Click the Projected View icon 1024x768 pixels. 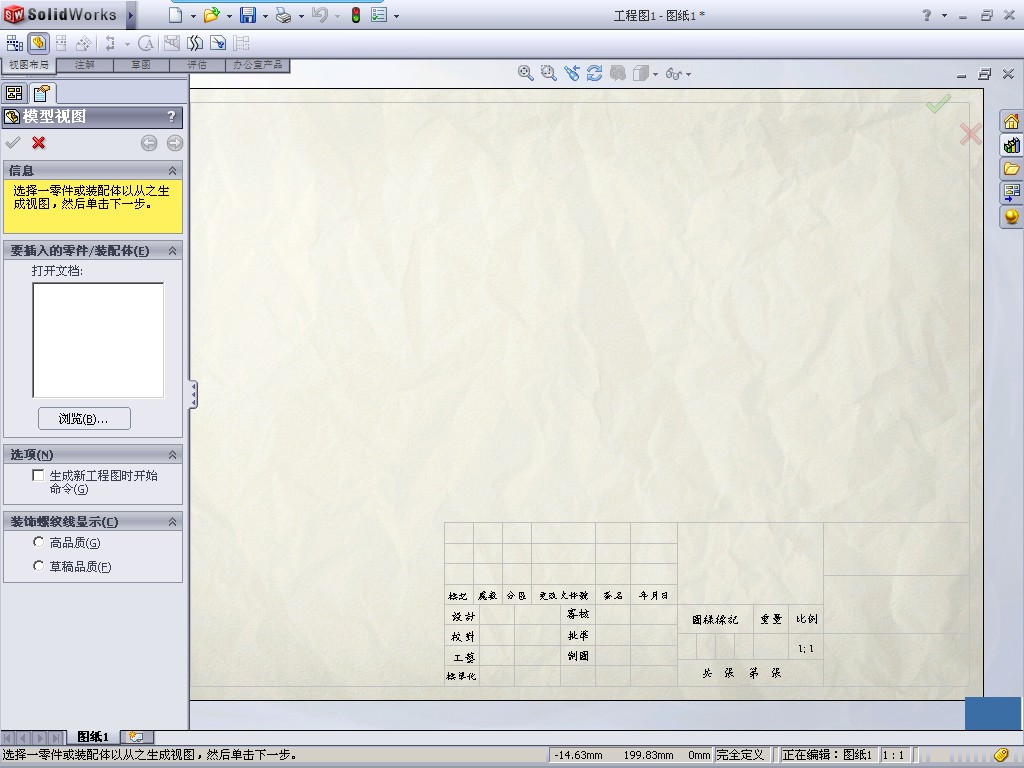[x=61, y=44]
